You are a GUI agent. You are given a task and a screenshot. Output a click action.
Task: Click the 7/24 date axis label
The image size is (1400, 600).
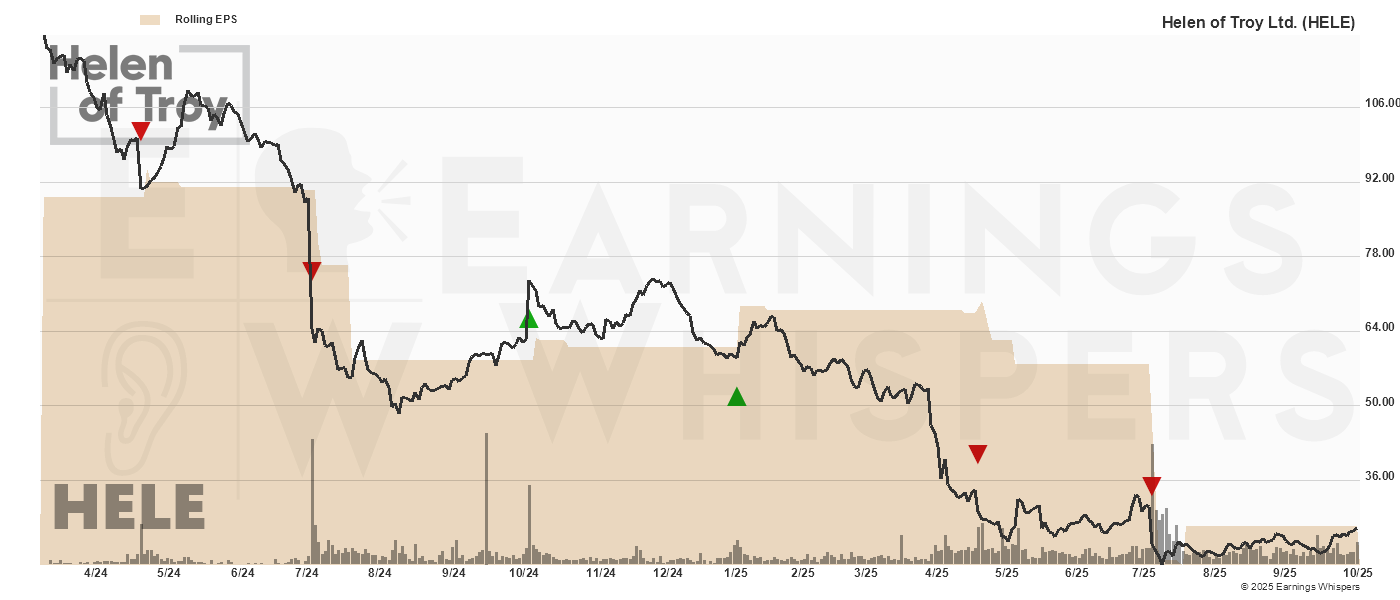tap(307, 573)
